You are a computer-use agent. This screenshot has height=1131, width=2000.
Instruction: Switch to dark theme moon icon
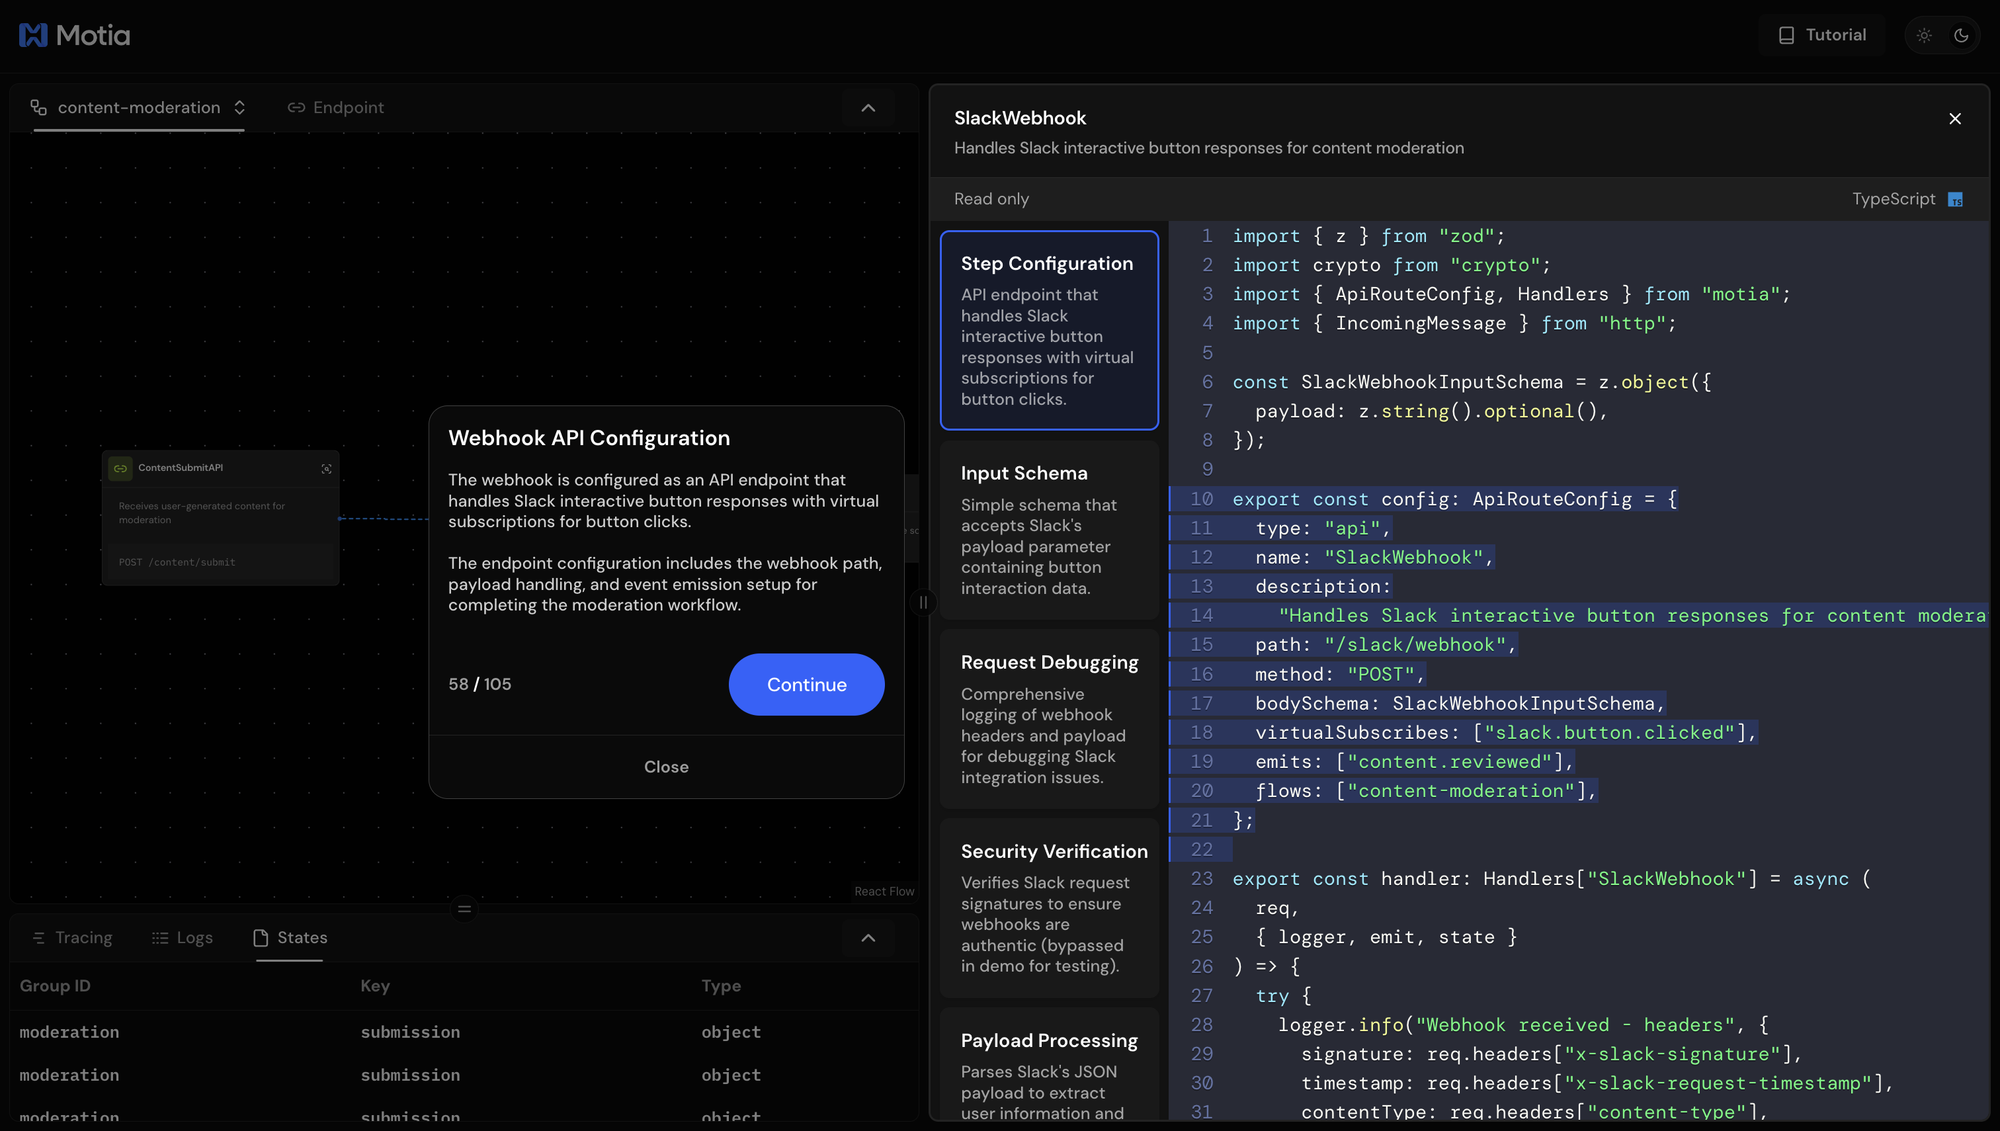pyautogui.click(x=1961, y=35)
